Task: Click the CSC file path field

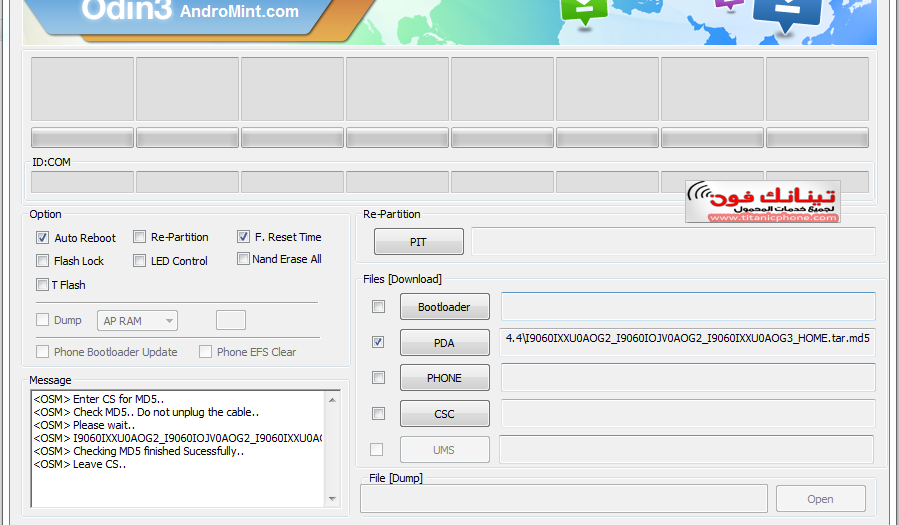Action: pos(688,413)
